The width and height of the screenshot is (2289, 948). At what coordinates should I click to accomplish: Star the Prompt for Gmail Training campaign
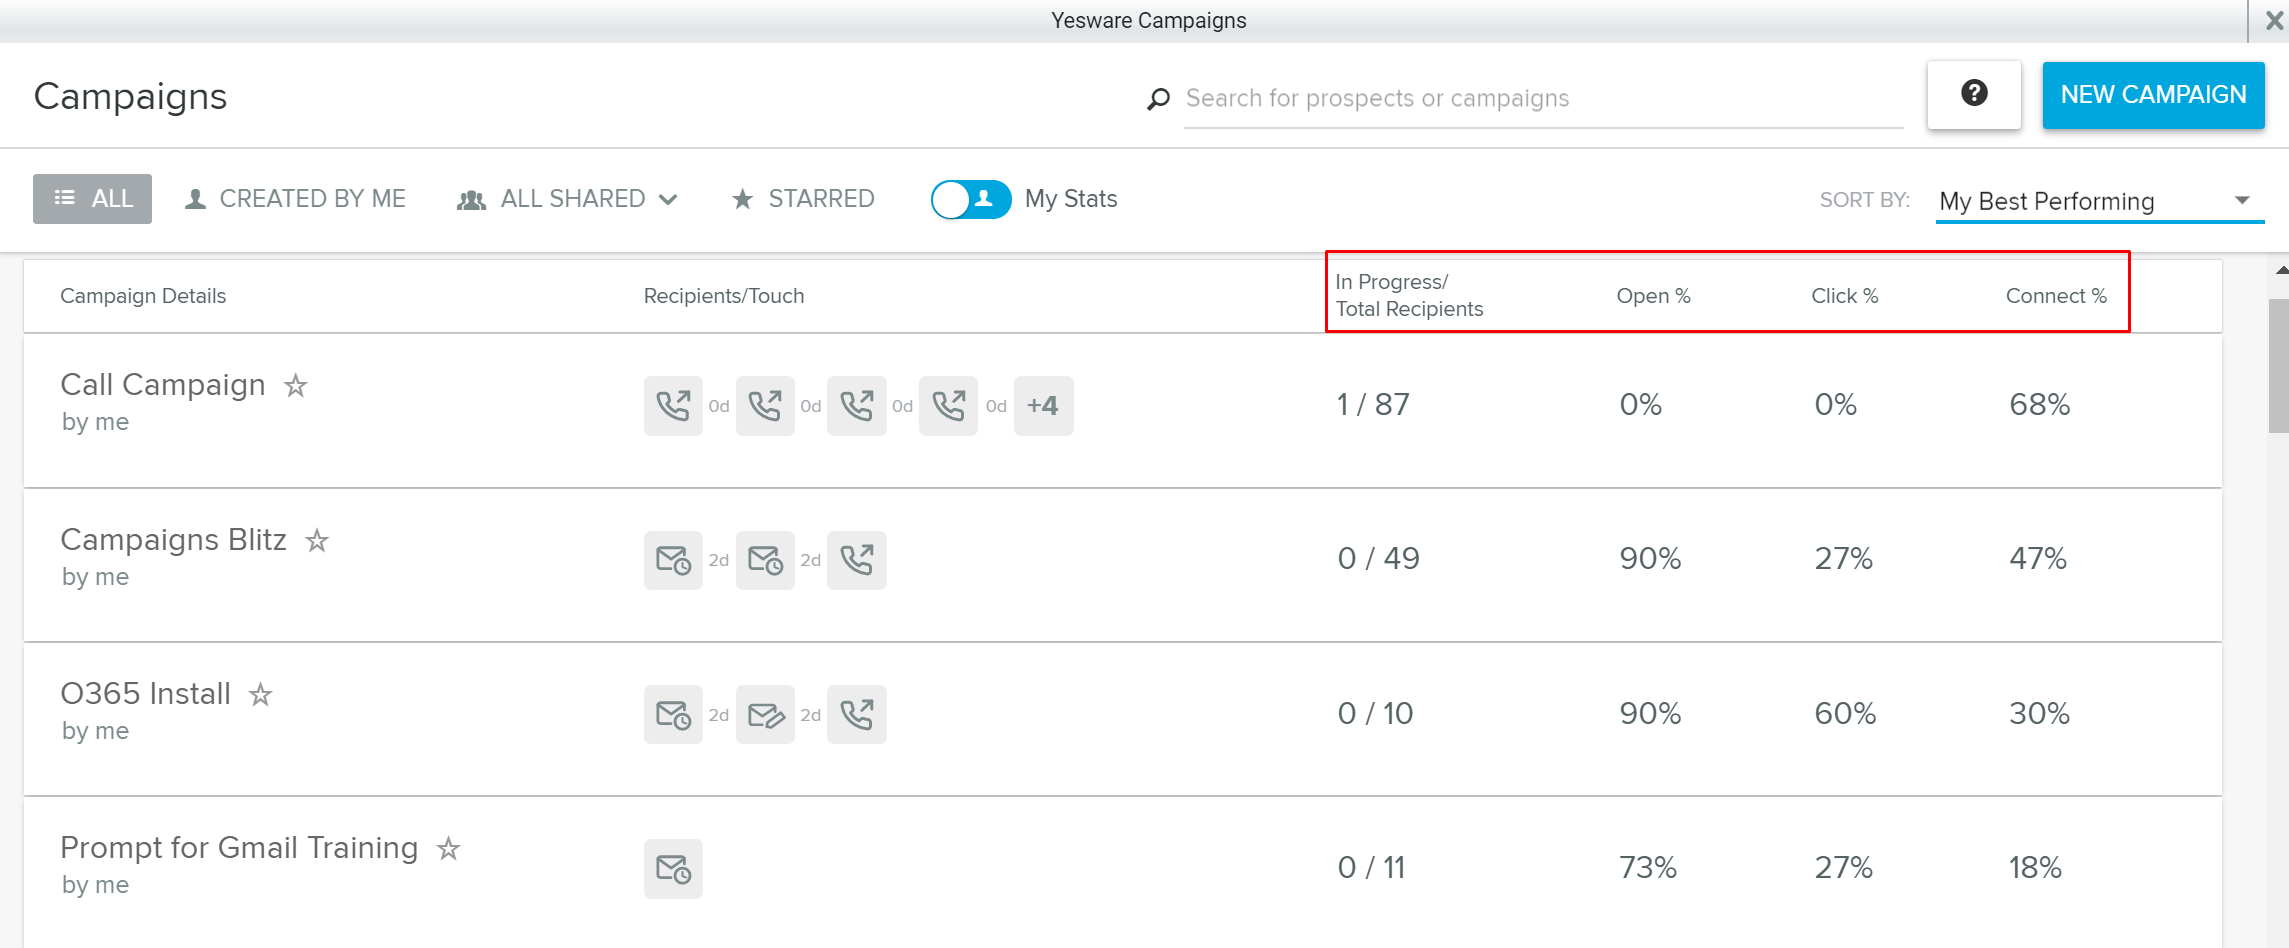tap(448, 848)
